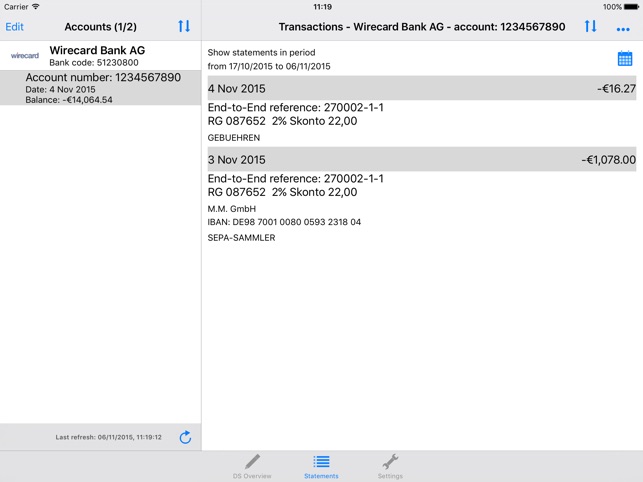
Task: Click 'Bank code: 51230800' text
Action: click(x=94, y=62)
